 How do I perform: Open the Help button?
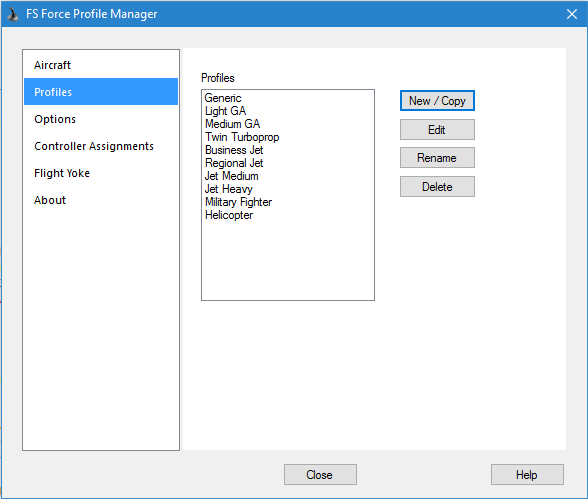pyautogui.click(x=527, y=475)
